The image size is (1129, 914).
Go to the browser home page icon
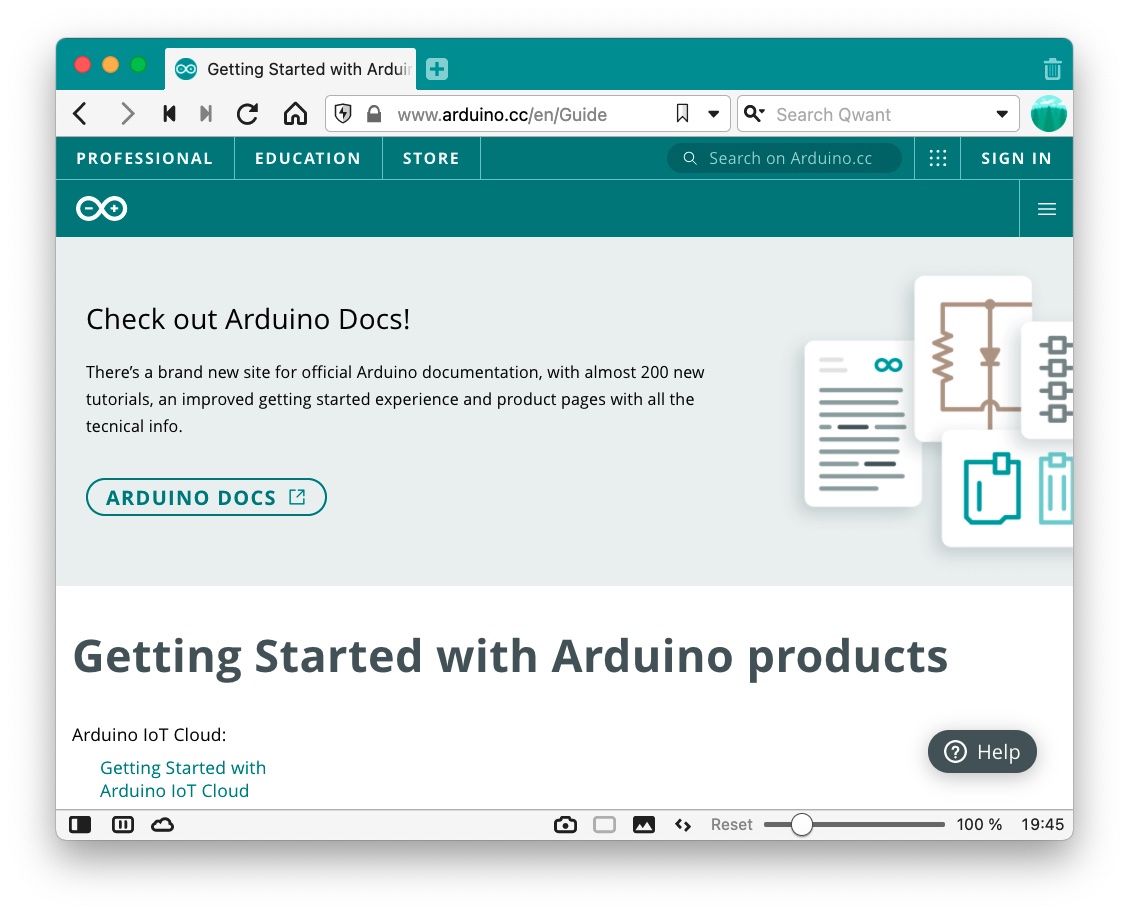[x=295, y=114]
